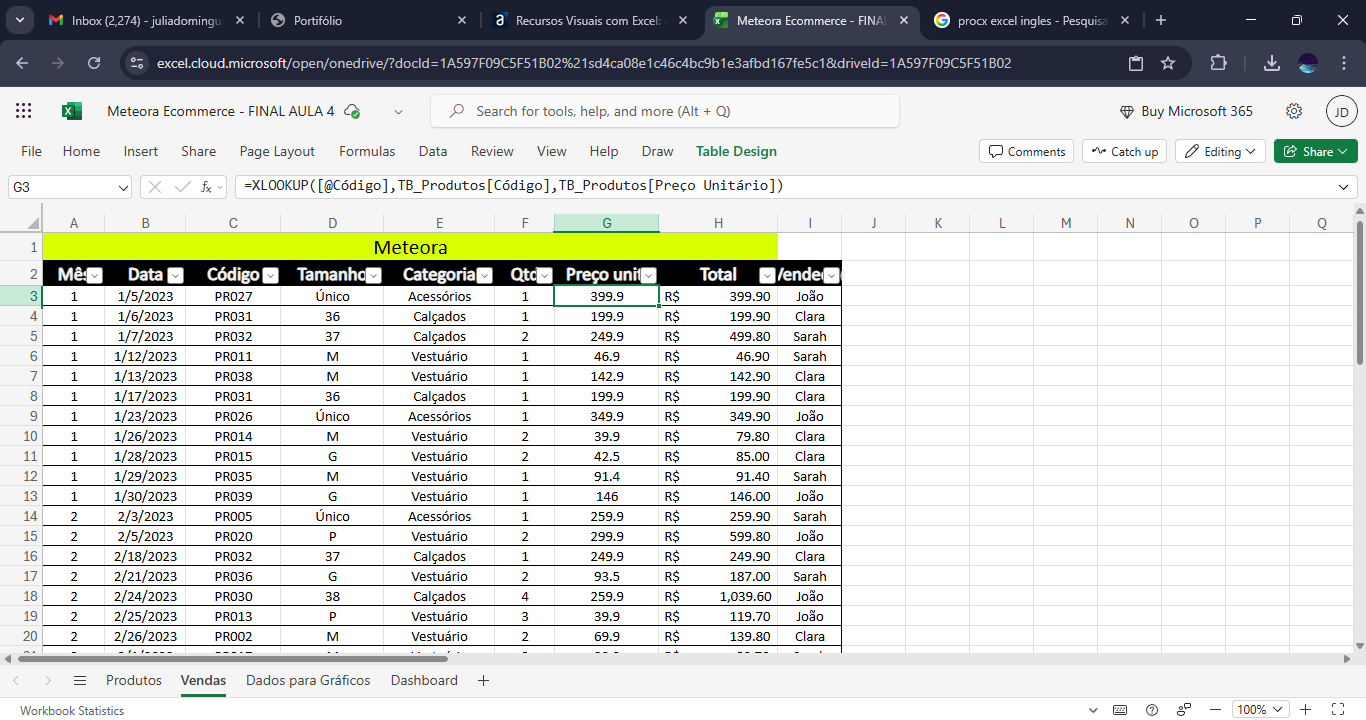Open Excel settings gear icon

1294,111
